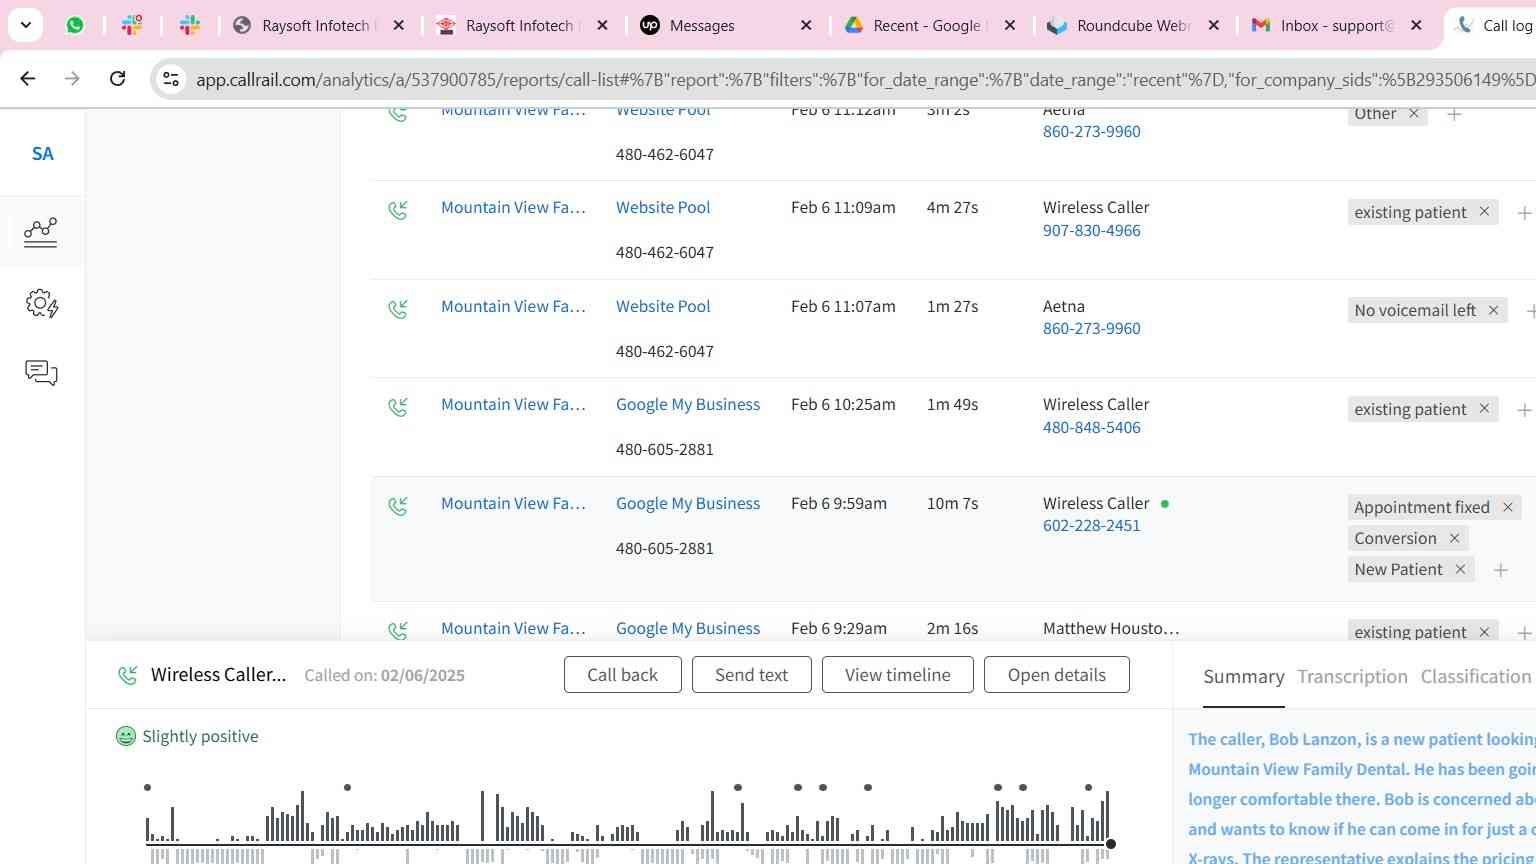Open phone number 480-848-5406
This screenshot has width=1536, height=864.
(1091, 427)
